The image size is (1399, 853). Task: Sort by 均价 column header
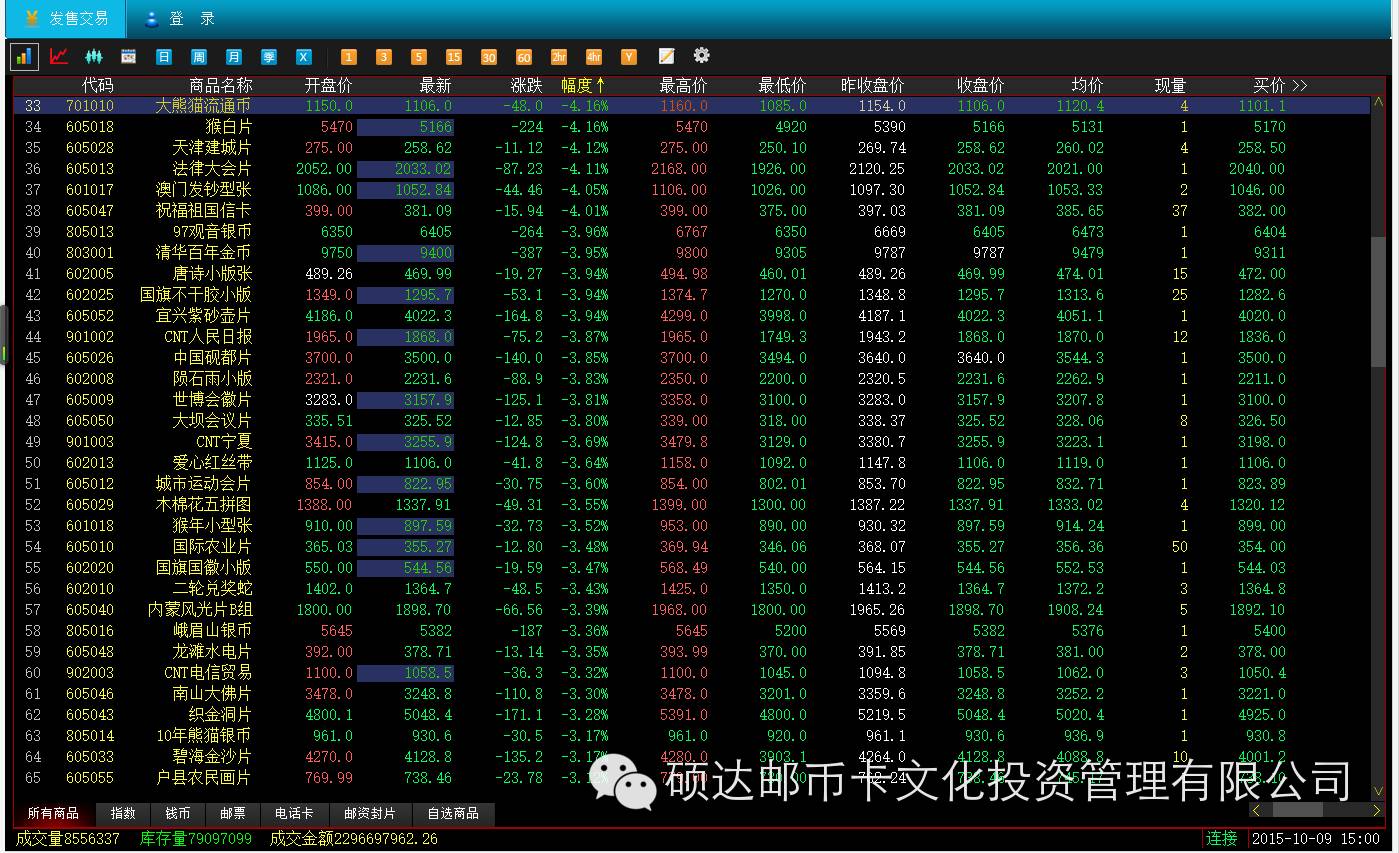pyautogui.click(x=1088, y=86)
